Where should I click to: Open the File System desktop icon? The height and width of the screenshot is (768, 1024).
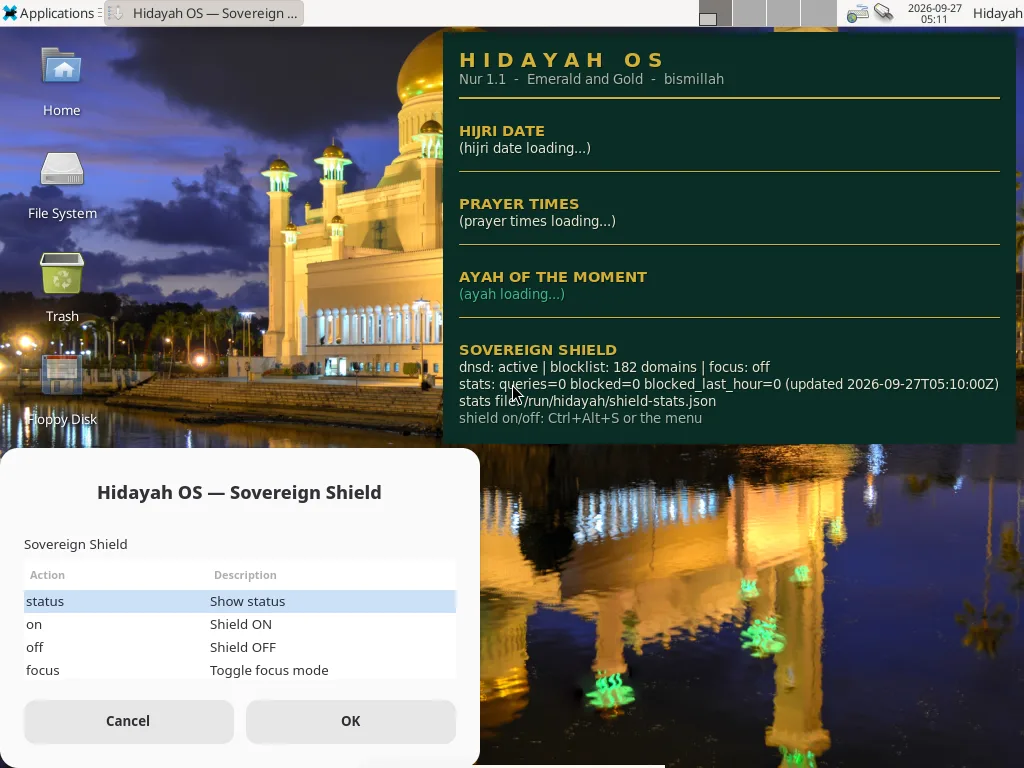[61, 185]
